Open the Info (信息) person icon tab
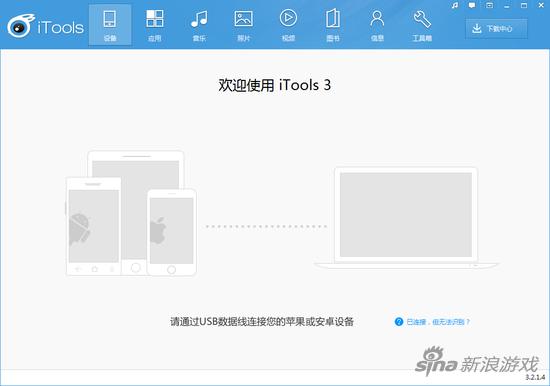The height and width of the screenshot is (386, 550). (377, 25)
